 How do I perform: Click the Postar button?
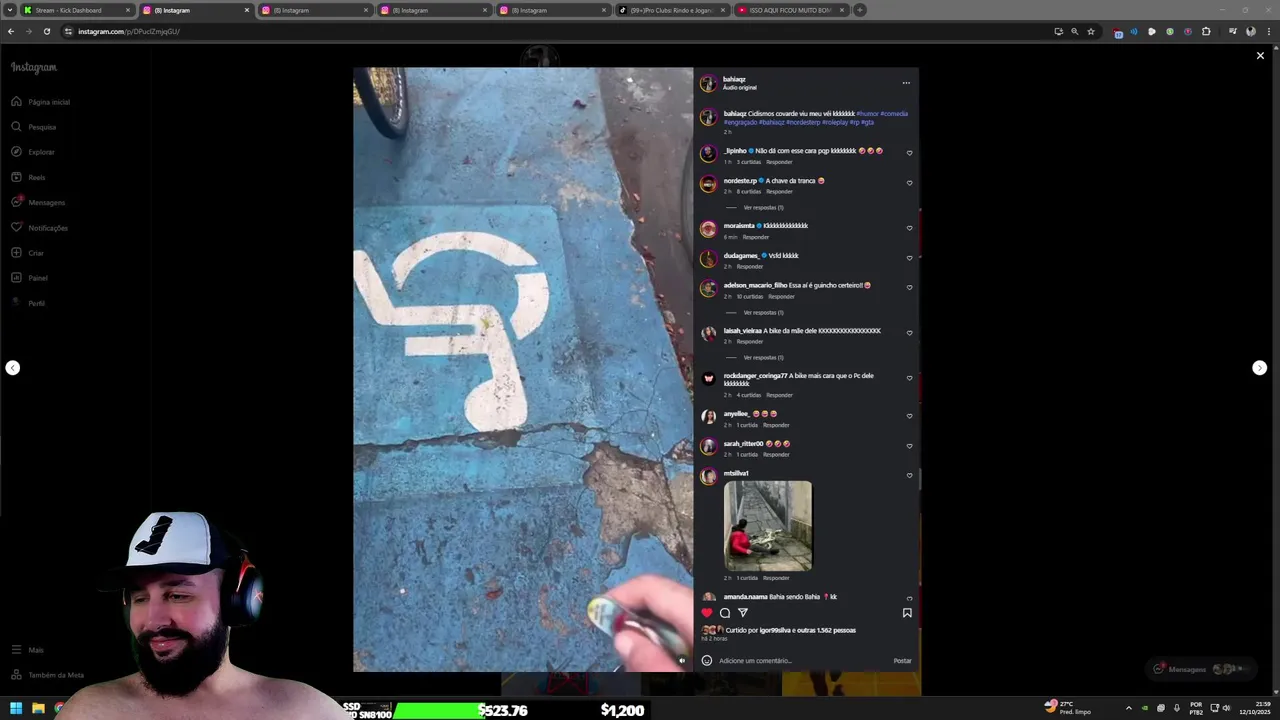click(x=902, y=660)
